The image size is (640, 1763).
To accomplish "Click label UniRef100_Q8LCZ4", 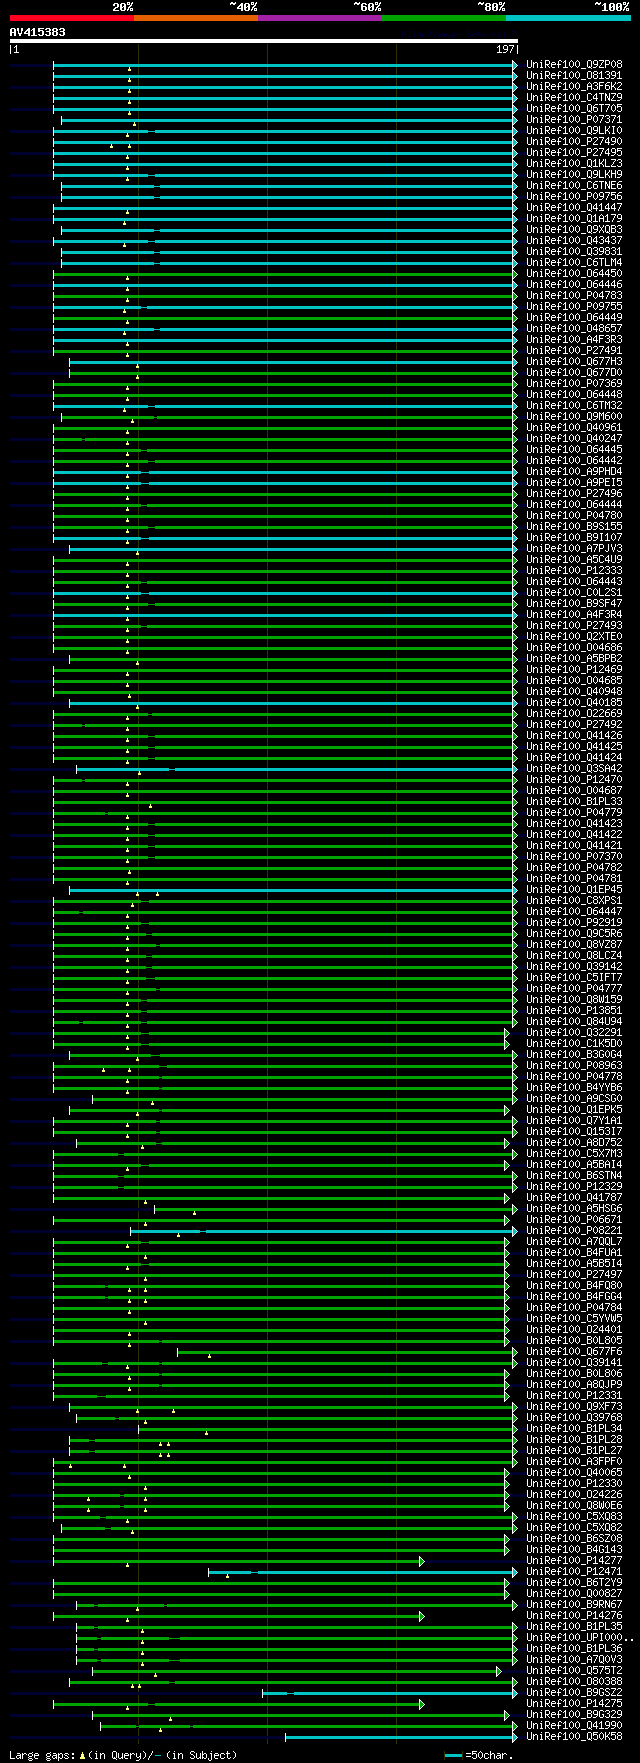I will [574, 955].
